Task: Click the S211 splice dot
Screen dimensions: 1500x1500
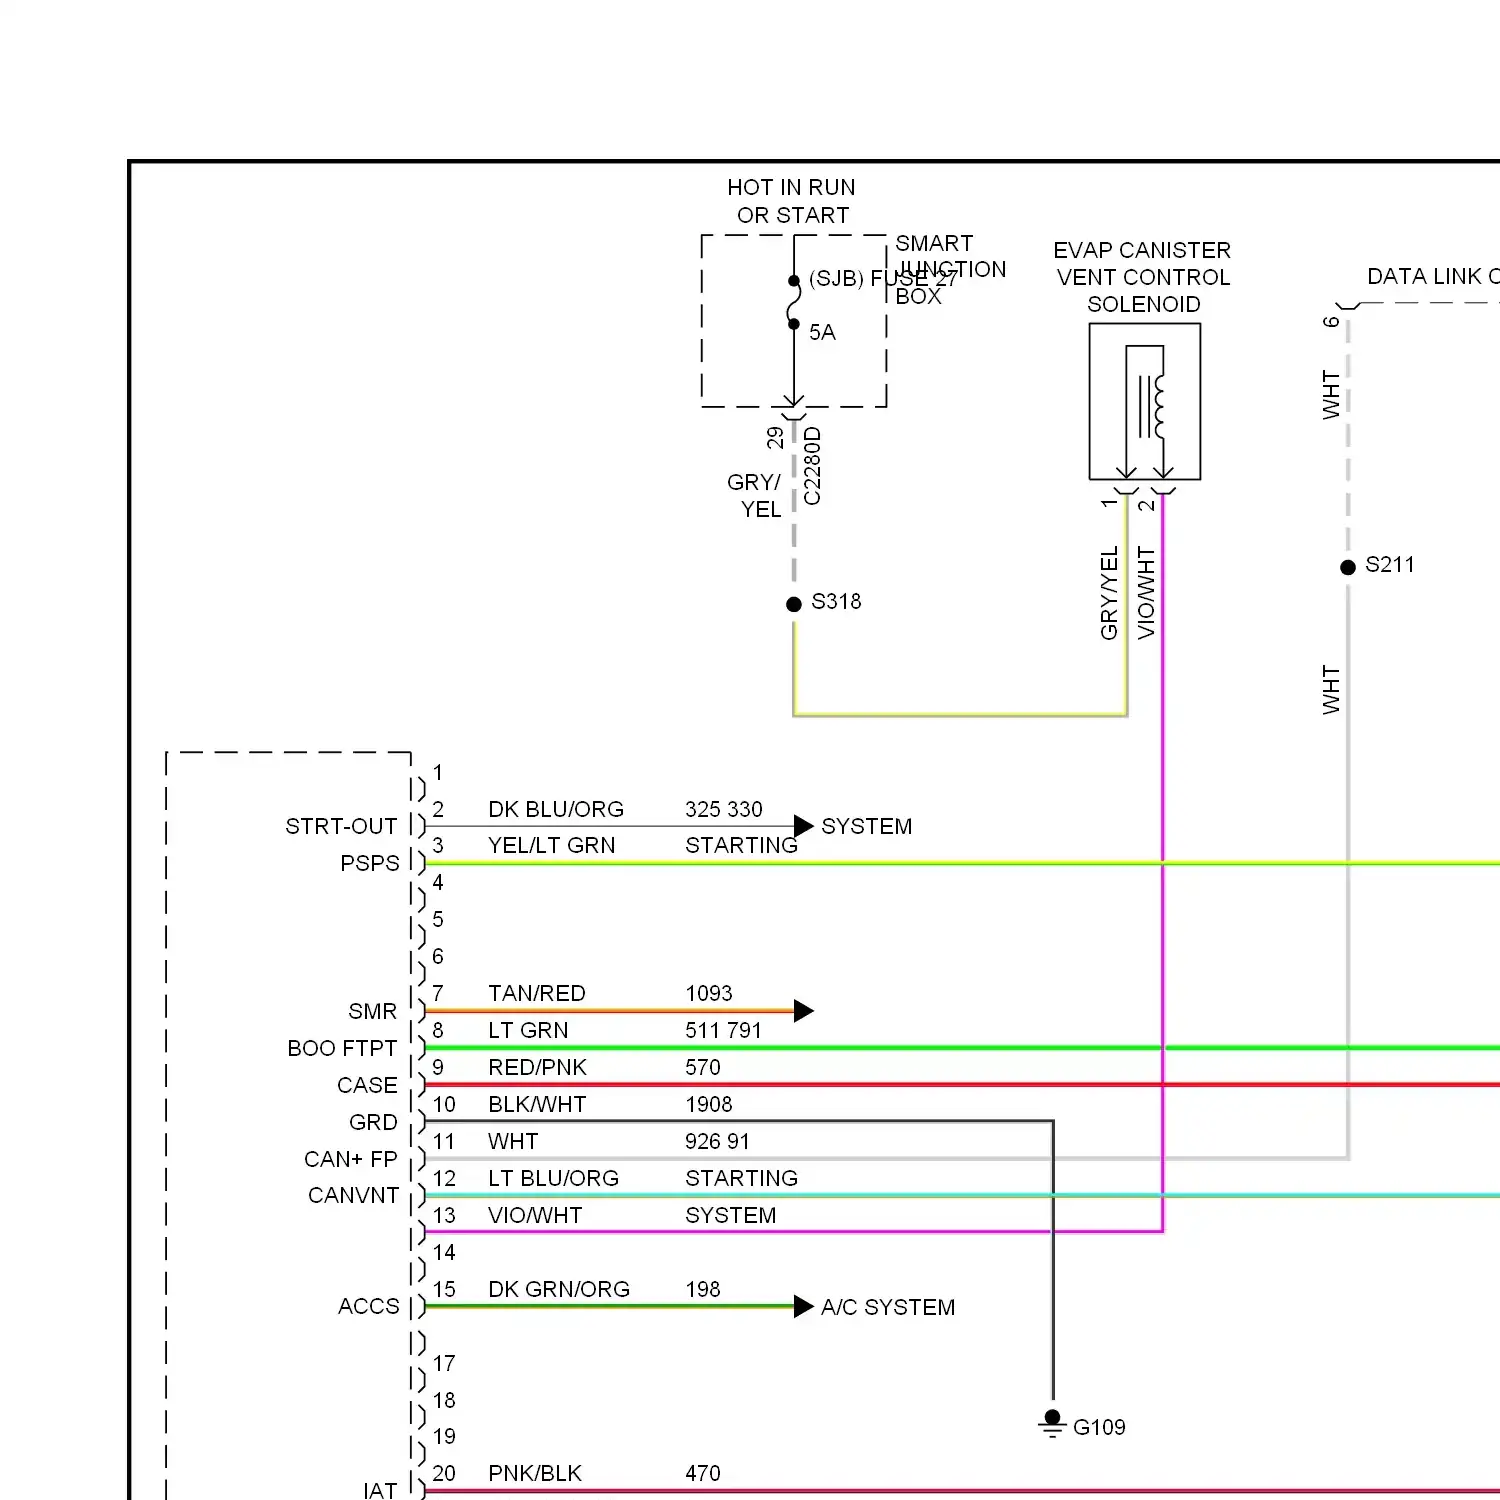Action: (1348, 567)
